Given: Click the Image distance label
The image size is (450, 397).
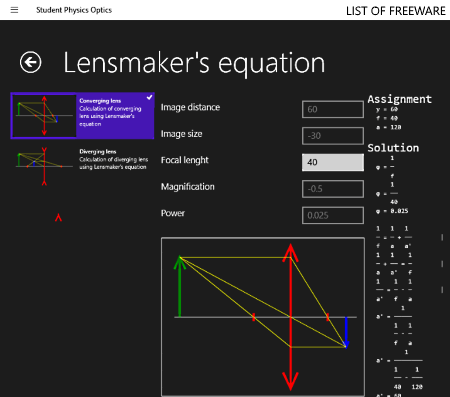Looking at the screenshot, I should [x=190, y=107].
